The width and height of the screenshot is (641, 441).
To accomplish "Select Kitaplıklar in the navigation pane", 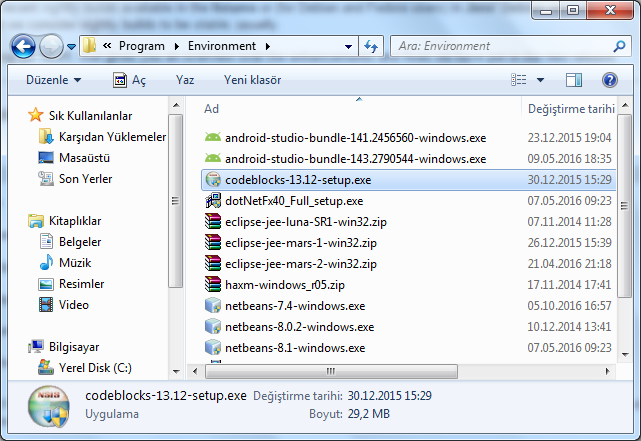I will click(75, 221).
